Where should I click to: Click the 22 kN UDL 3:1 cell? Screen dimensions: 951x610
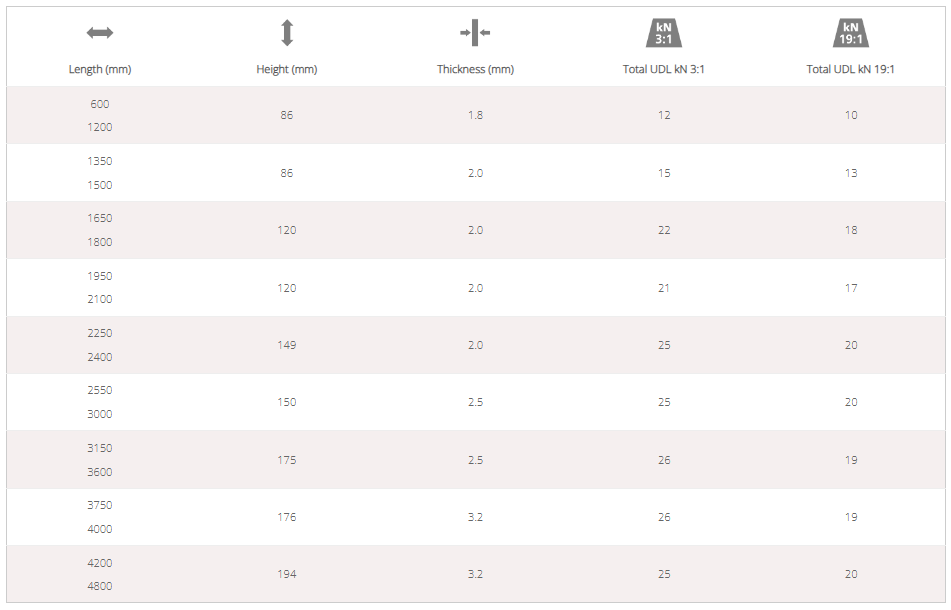pyautogui.click(x=664, y=230)
